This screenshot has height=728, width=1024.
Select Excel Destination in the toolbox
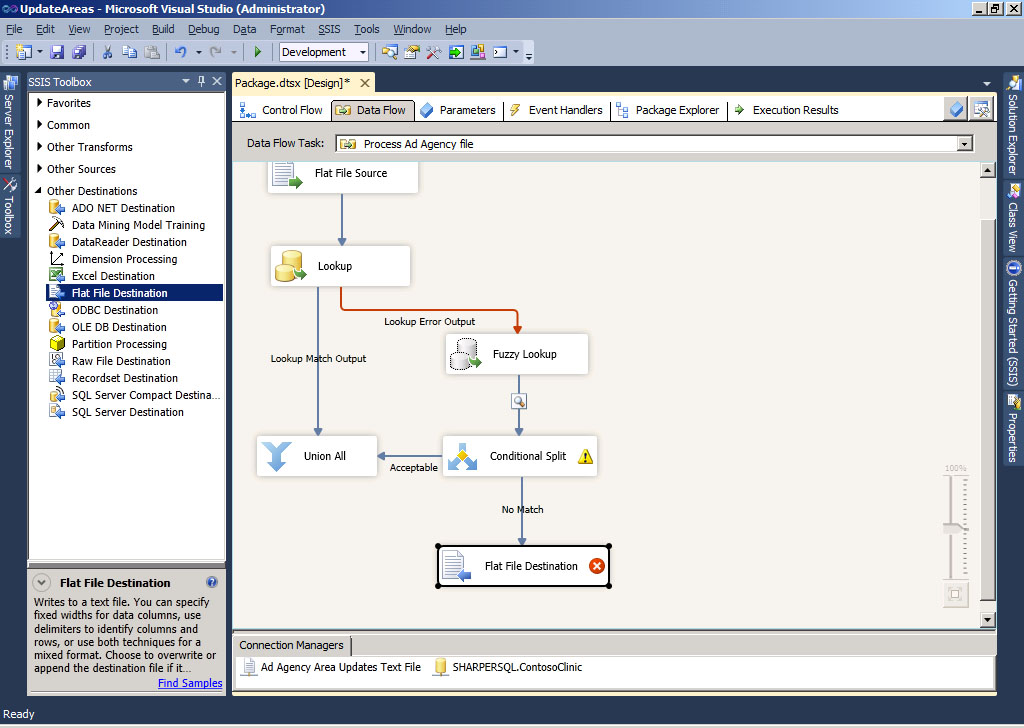113,276
